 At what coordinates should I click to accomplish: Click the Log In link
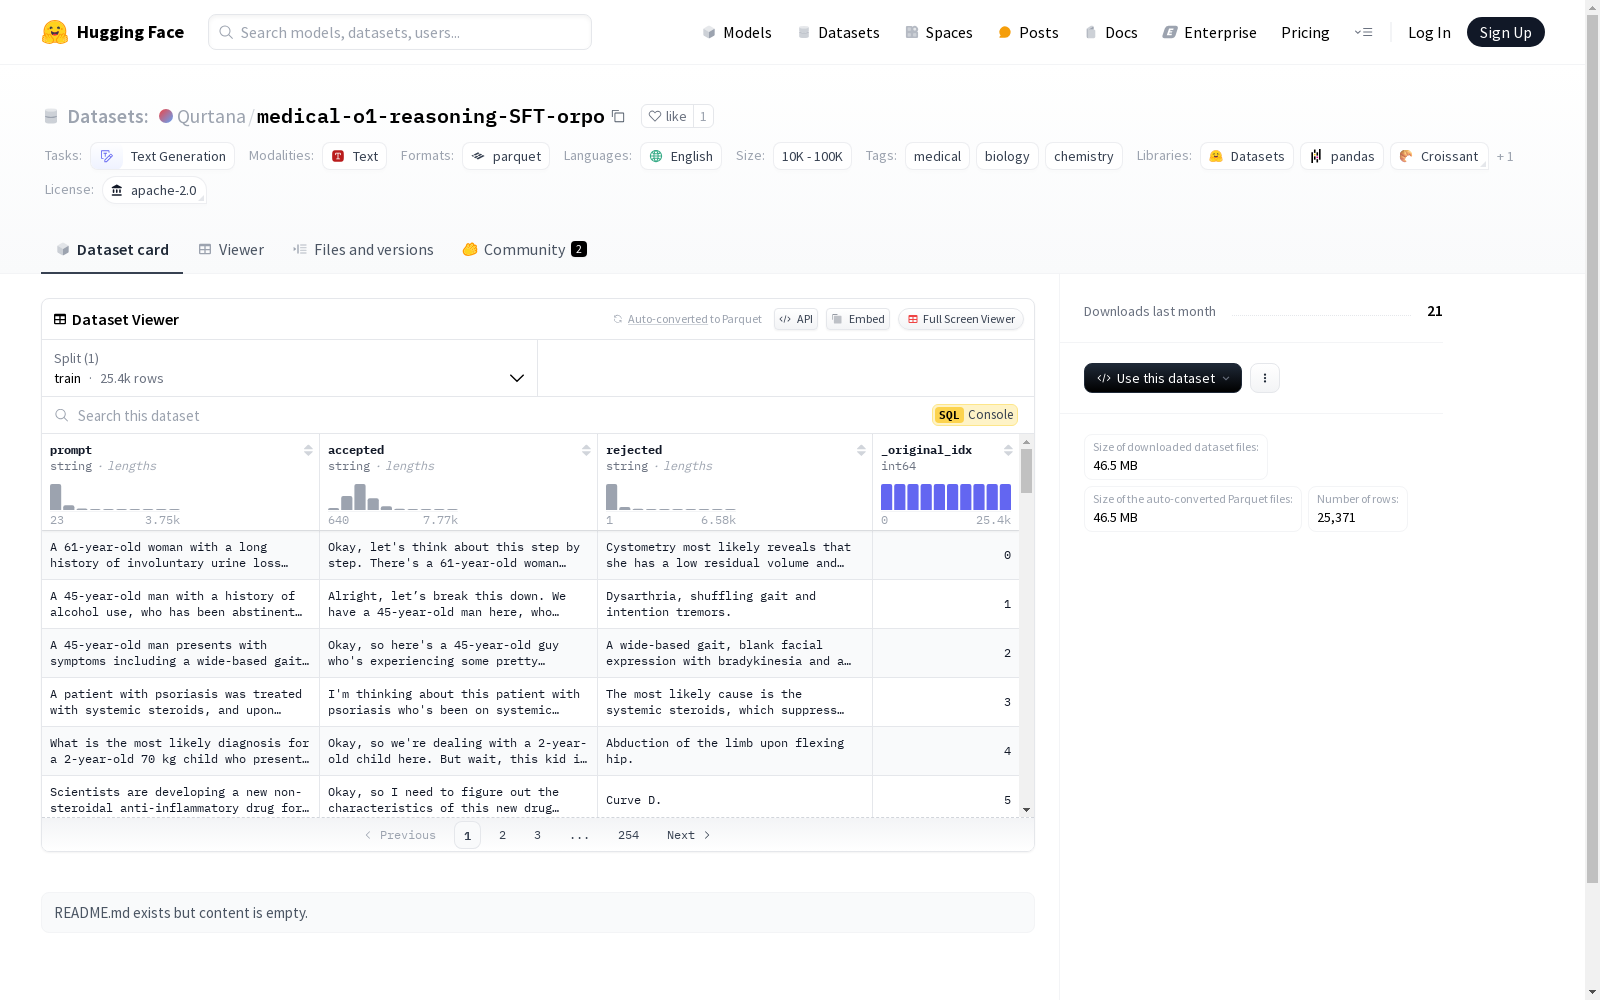point(1429,32)
